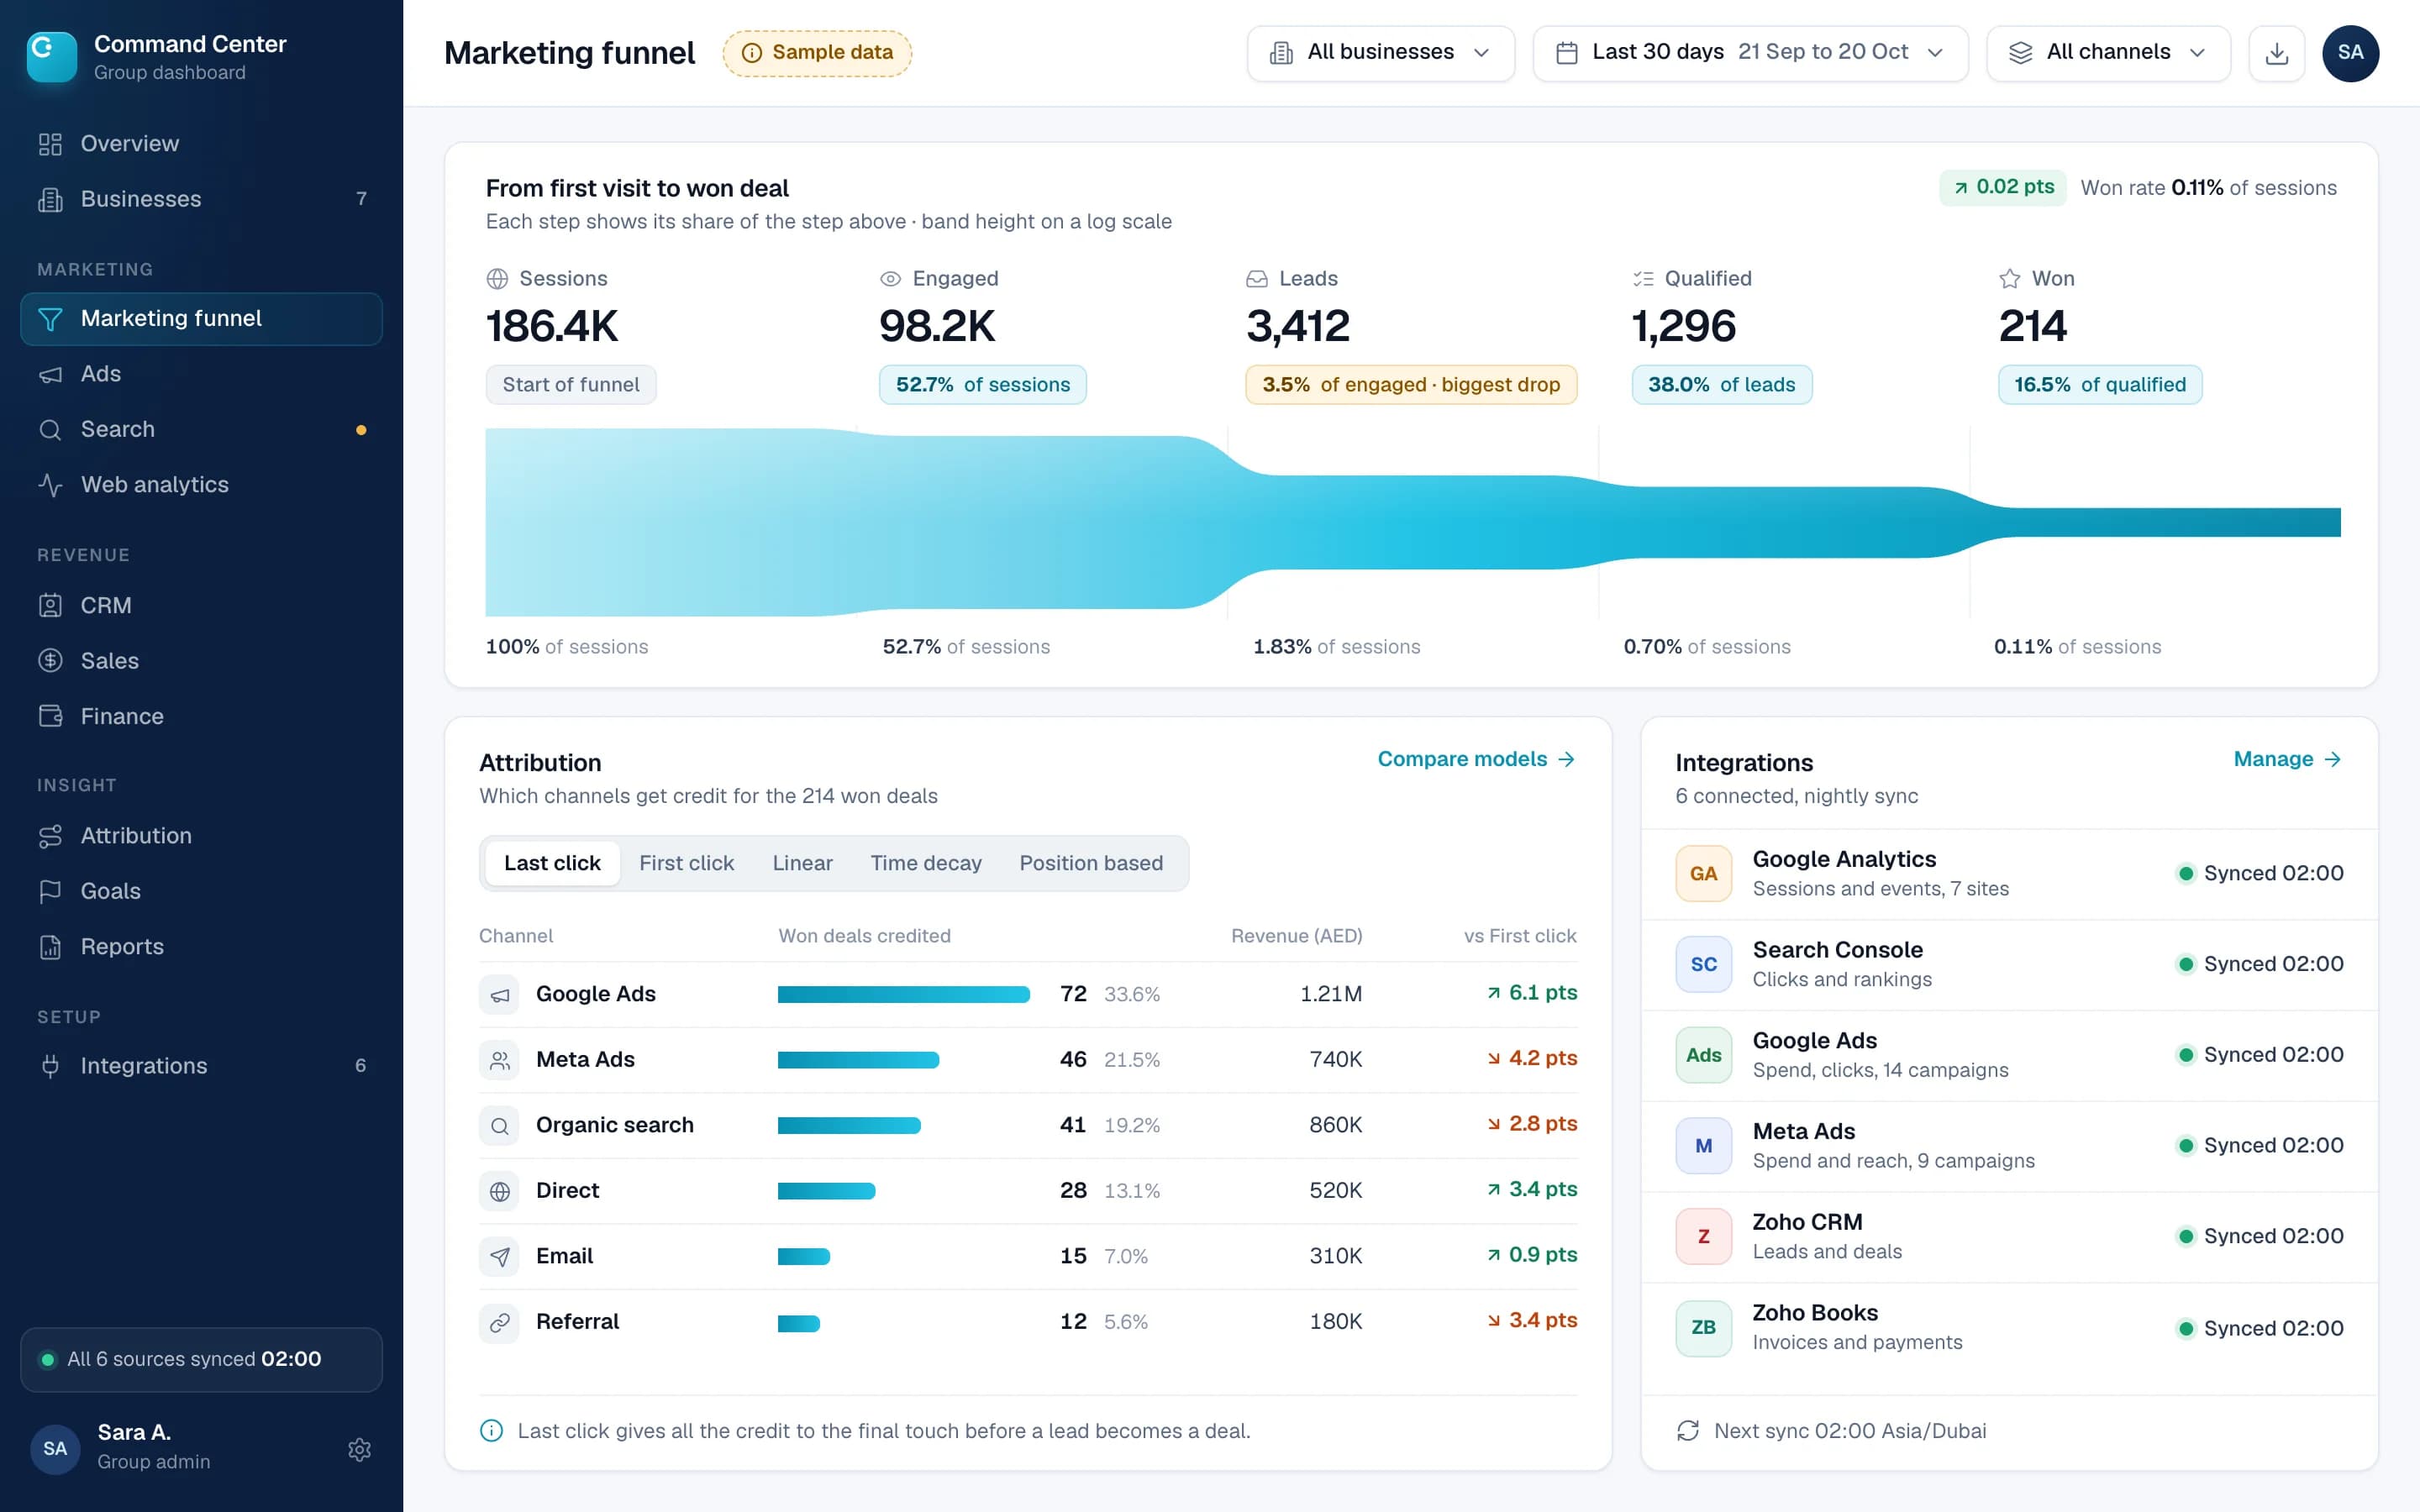Viewport: 2420px width, 1512px height.
Task: Click the 3.5% of engaged biggest drop badge
Action: (x=1411, y=385)
